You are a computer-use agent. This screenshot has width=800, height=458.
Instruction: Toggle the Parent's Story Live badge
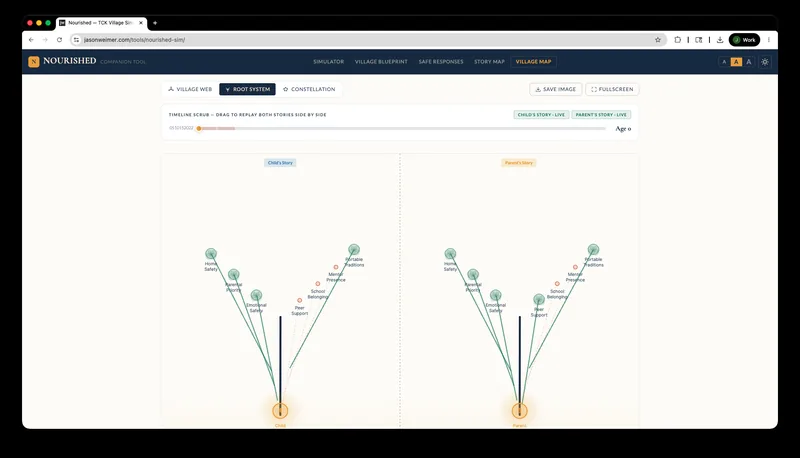(601, 115)
